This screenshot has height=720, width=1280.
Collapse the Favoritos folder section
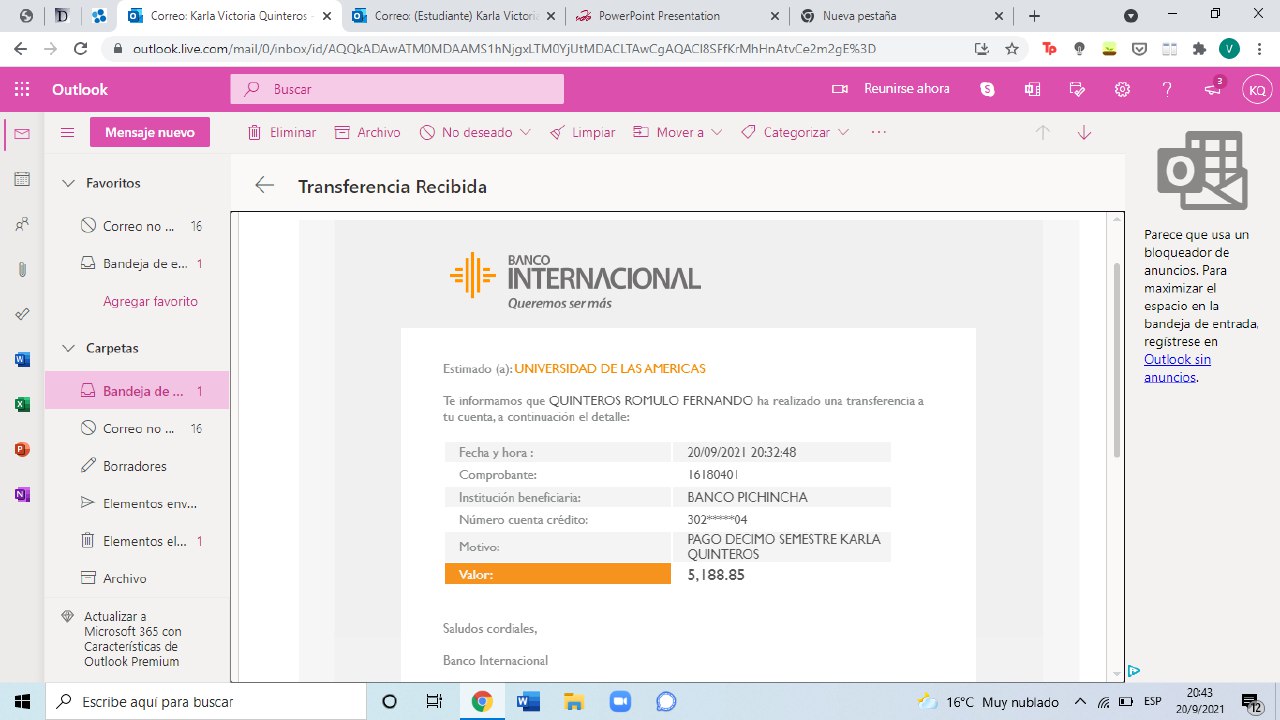point(69,183)
